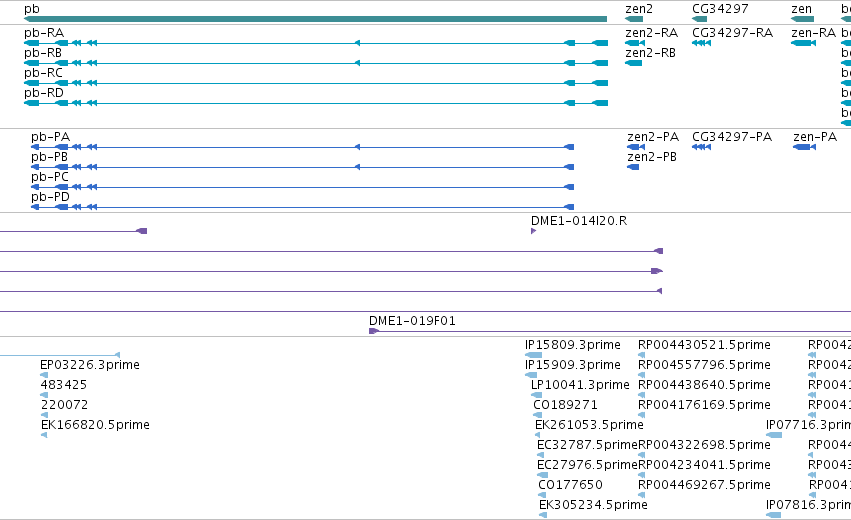Select the RP004430521.5prime EST

coord(642,355)
